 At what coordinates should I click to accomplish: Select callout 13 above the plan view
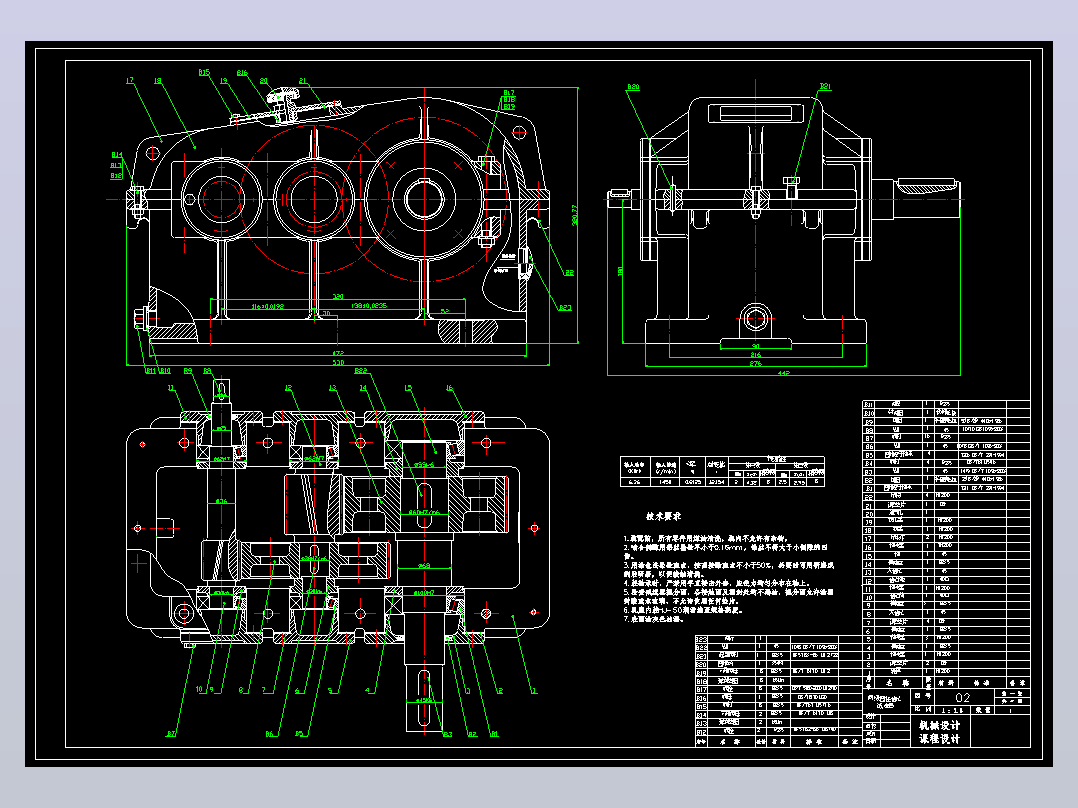(333, 388)
